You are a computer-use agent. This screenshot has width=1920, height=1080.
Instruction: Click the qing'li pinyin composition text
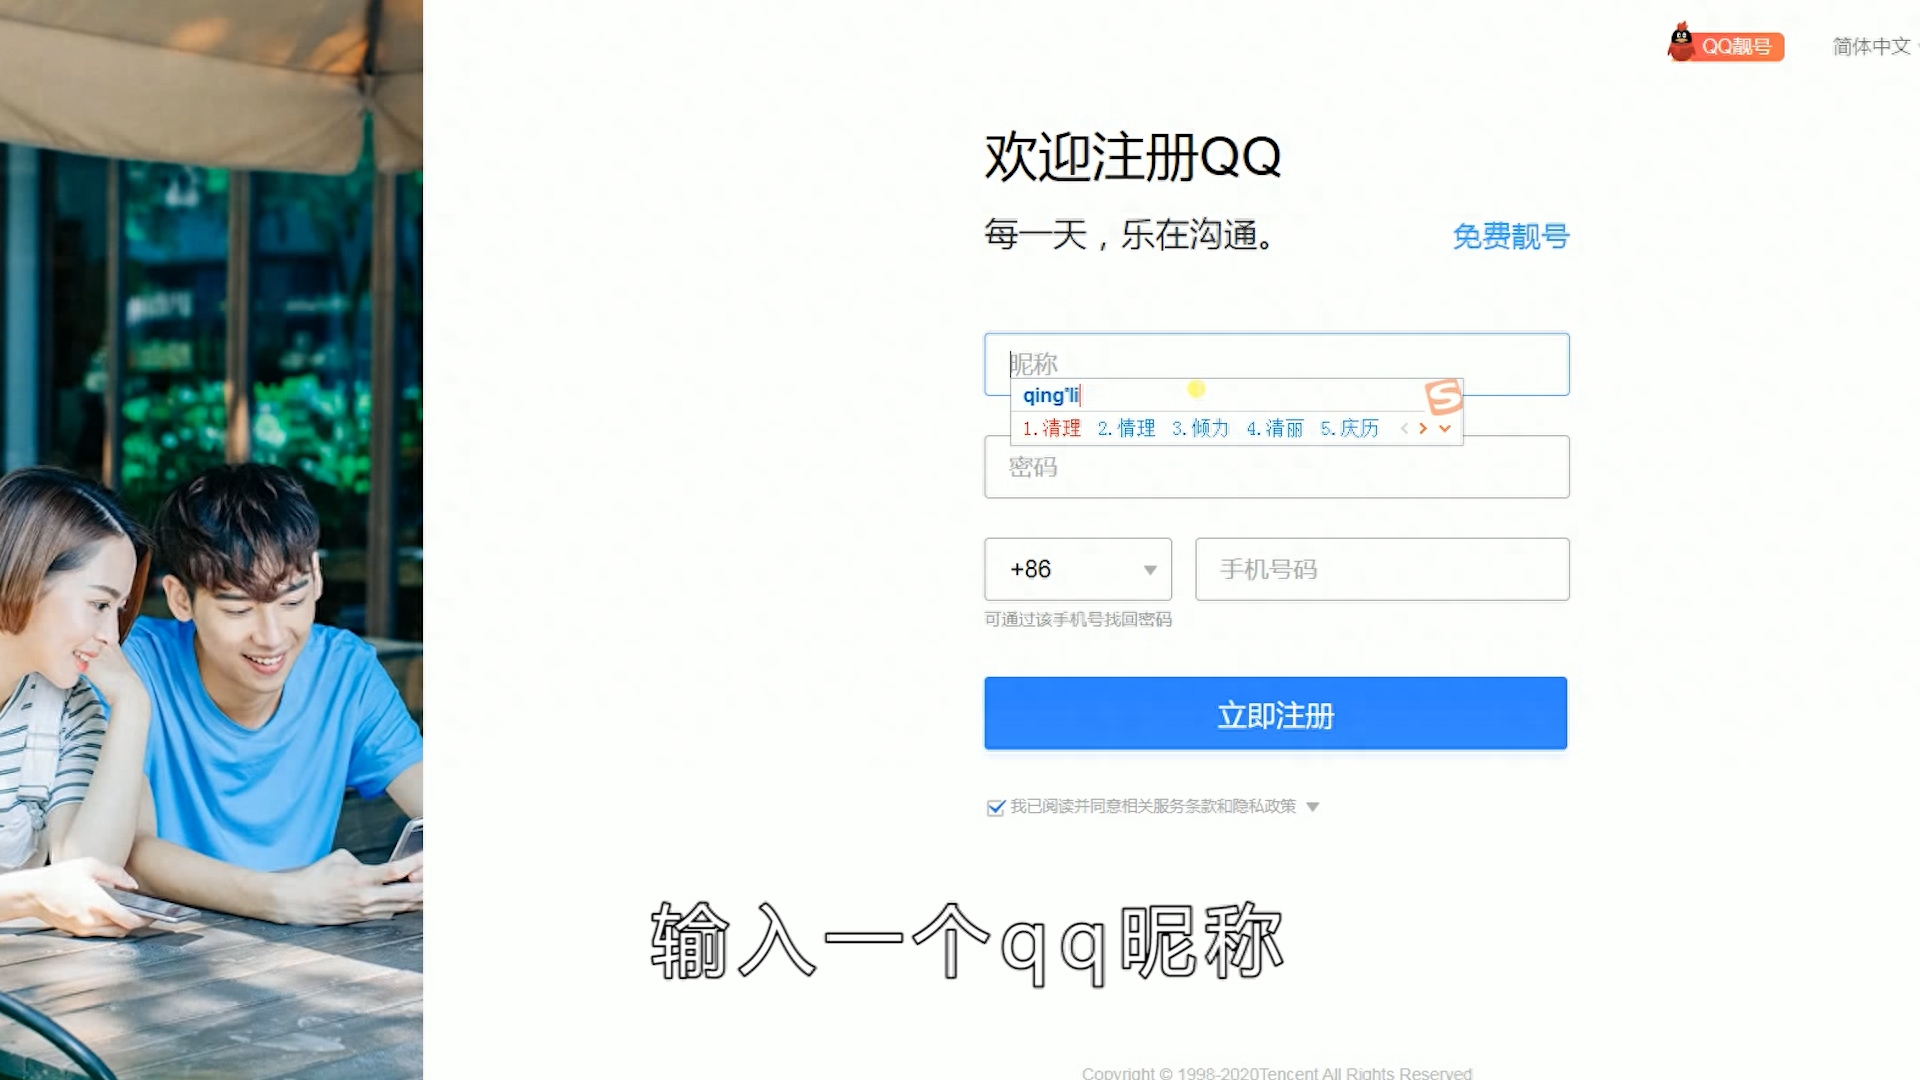click(x=1051, y=396)
